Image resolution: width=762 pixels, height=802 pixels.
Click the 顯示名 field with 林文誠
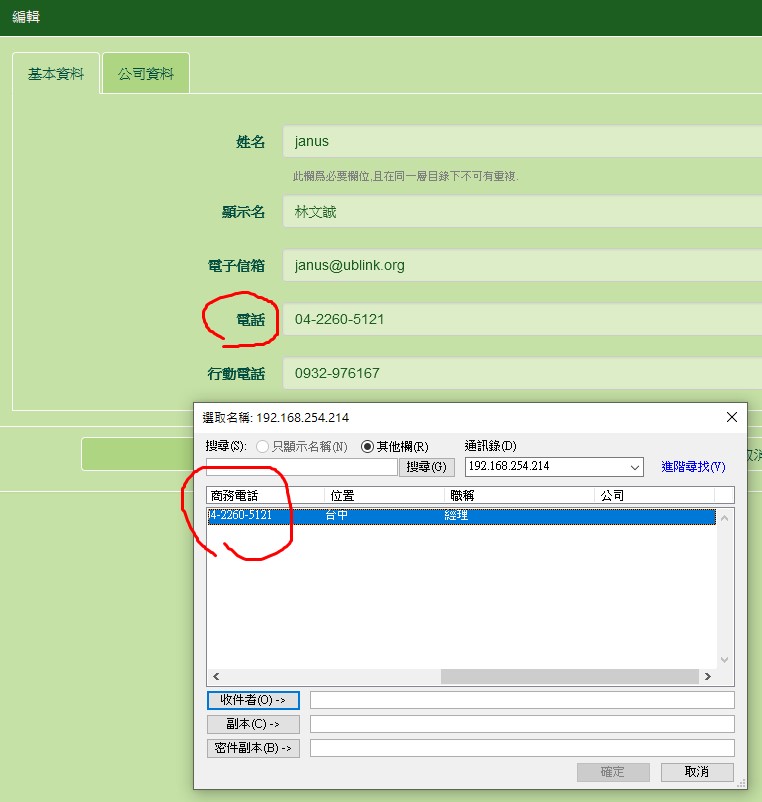tap(520, 212)
